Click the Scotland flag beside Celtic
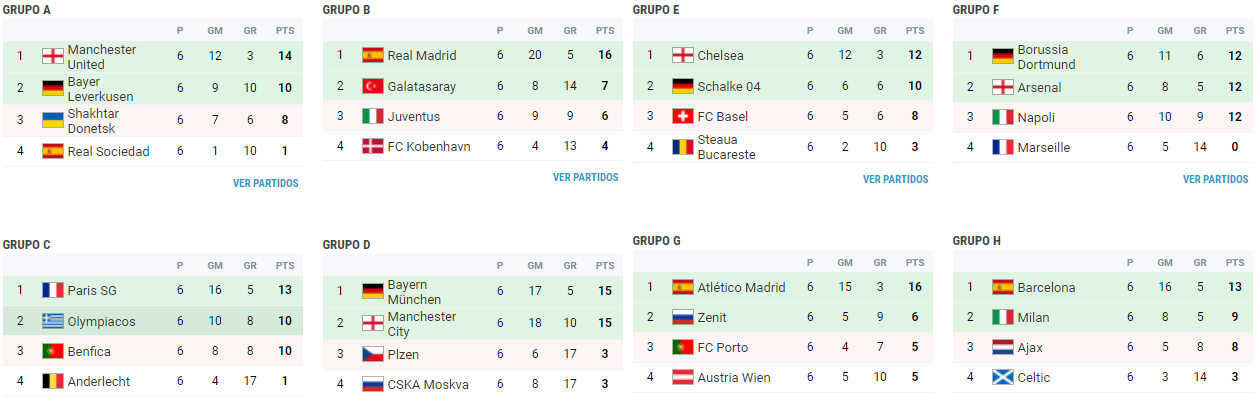Image resolution: width=1259 pixels, height=399 pixels. [1003, 377]
